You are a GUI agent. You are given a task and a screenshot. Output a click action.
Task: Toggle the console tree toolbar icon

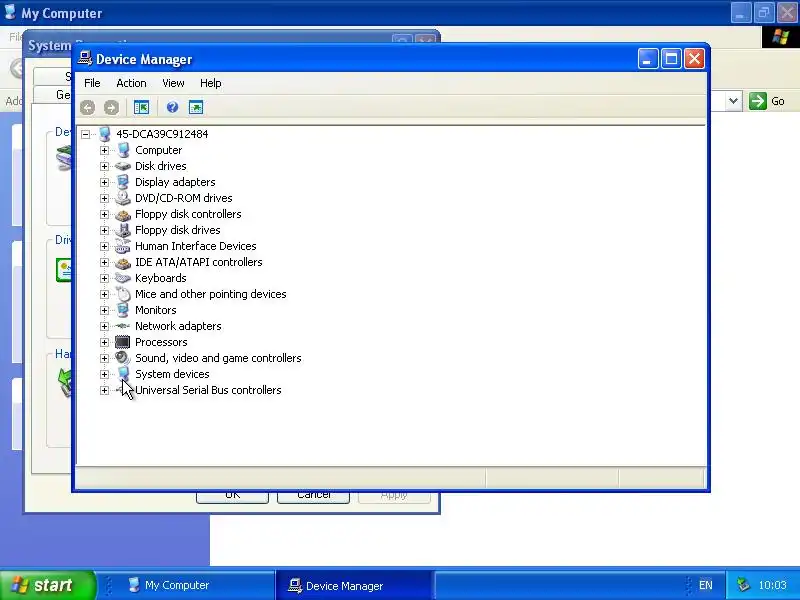tap(141, 107)
